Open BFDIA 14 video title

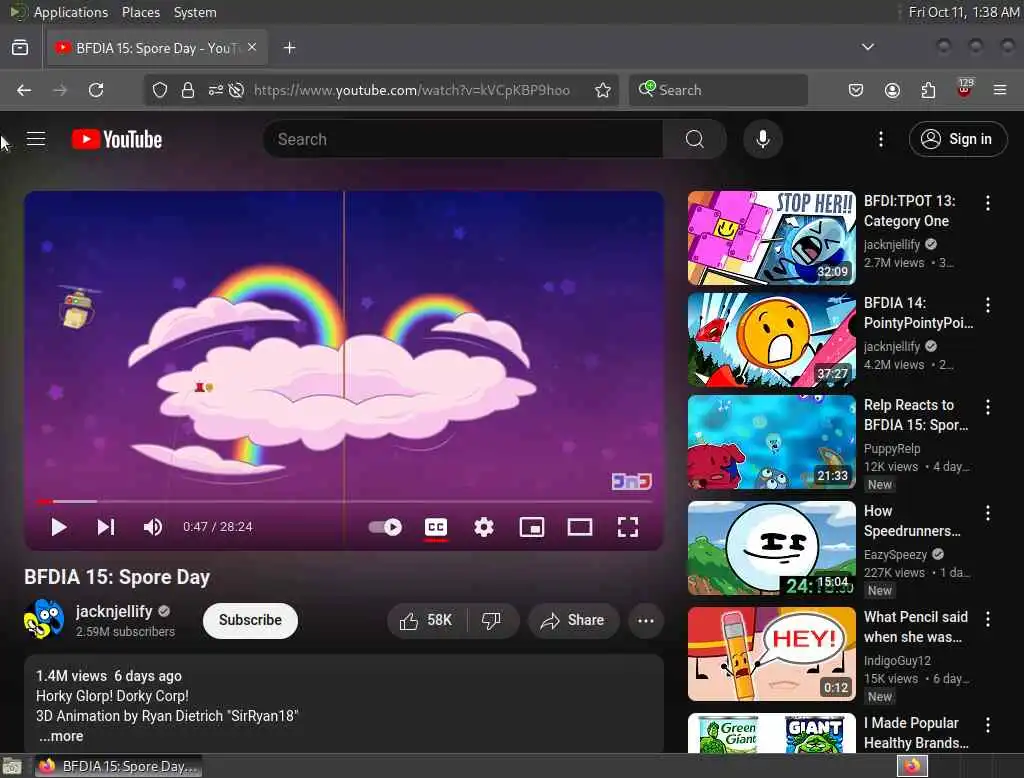[x=918, y=313]
